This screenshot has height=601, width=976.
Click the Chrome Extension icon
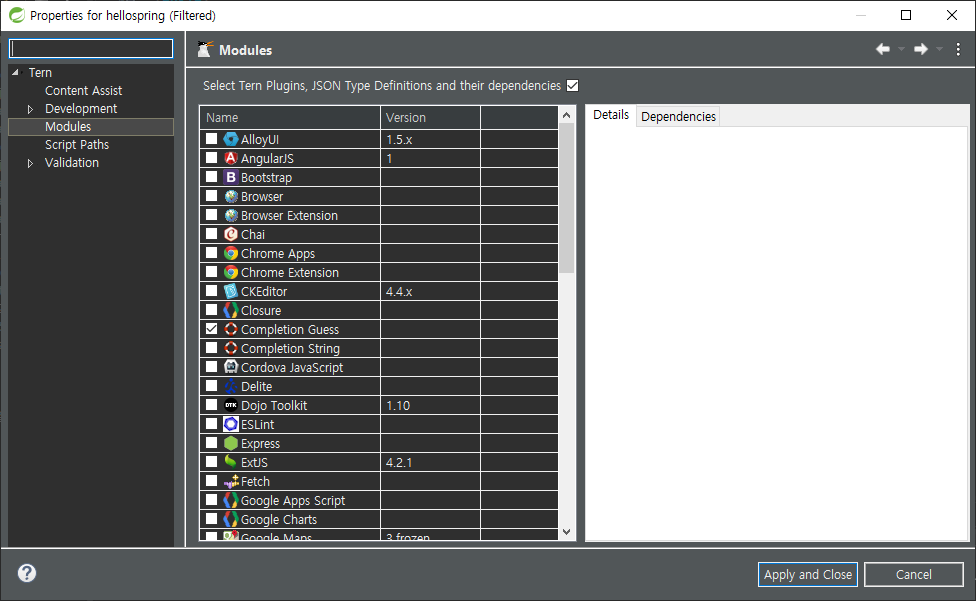point(231,272)
